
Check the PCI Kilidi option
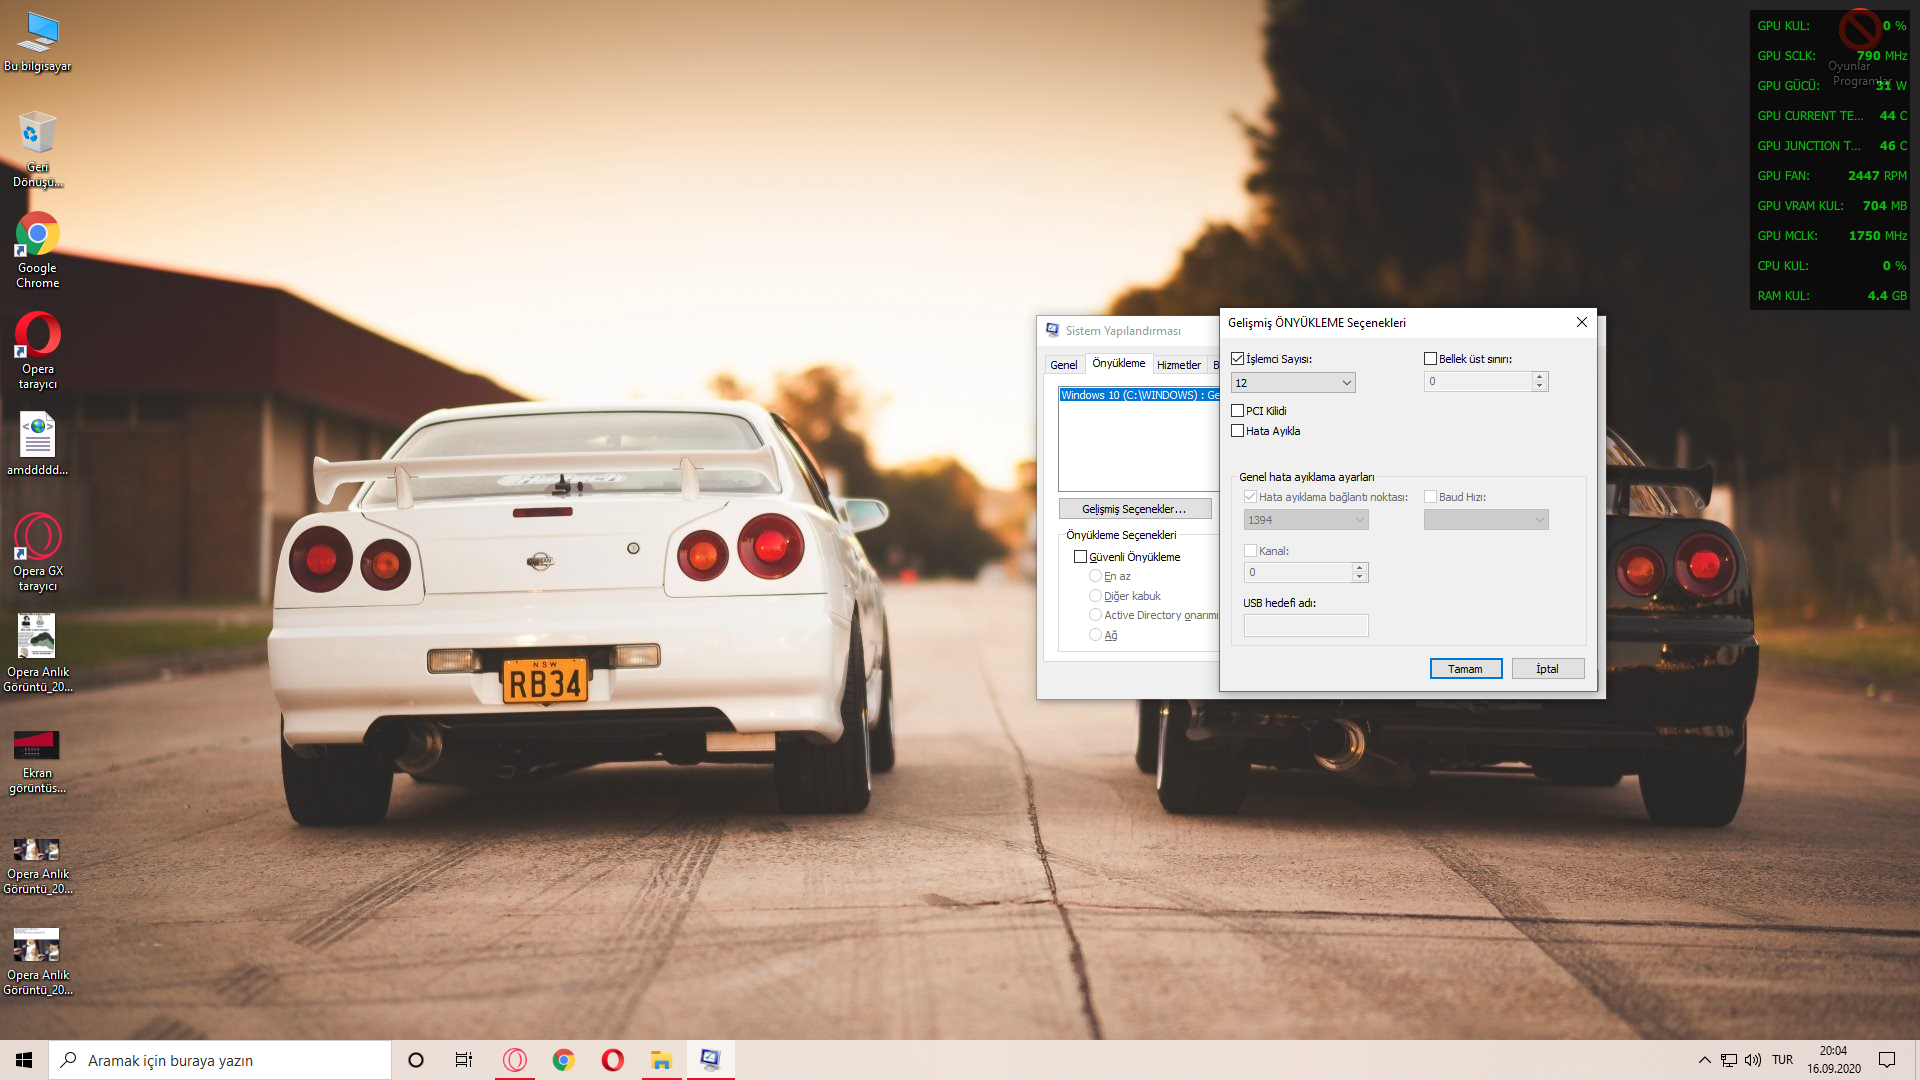pyautogui.click(x=1238, y=411)
